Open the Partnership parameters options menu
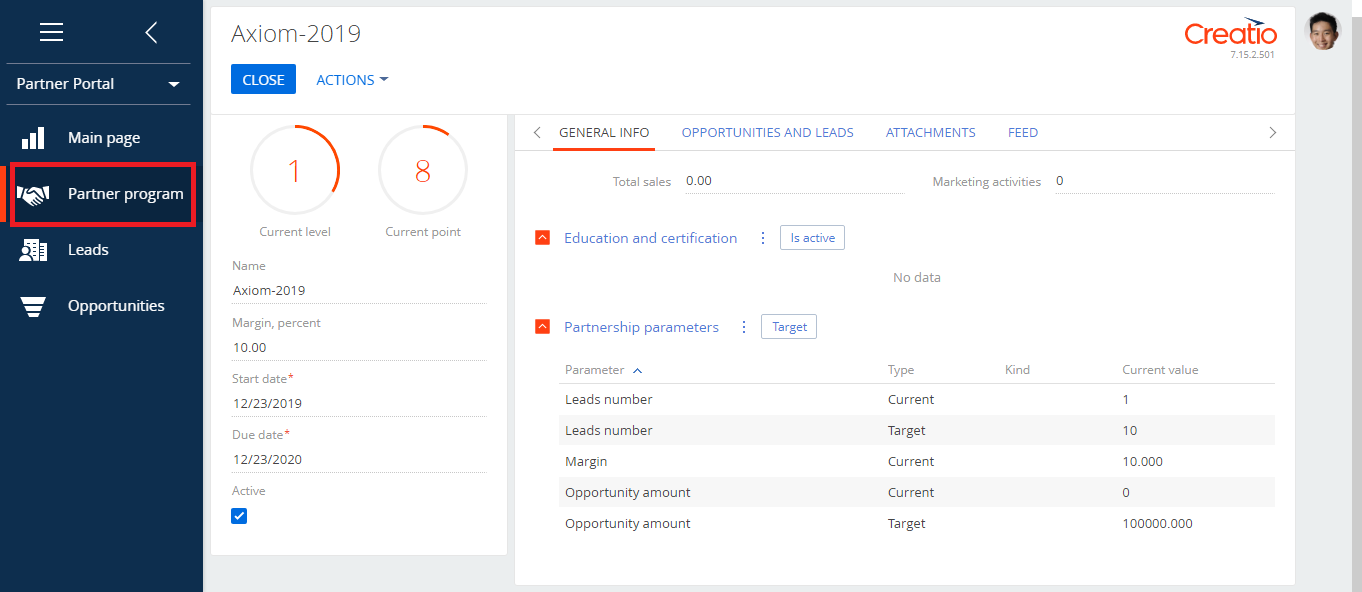The width and height of the screenshot is (1362, 592). pyautogui.click(x=744, y=326)
